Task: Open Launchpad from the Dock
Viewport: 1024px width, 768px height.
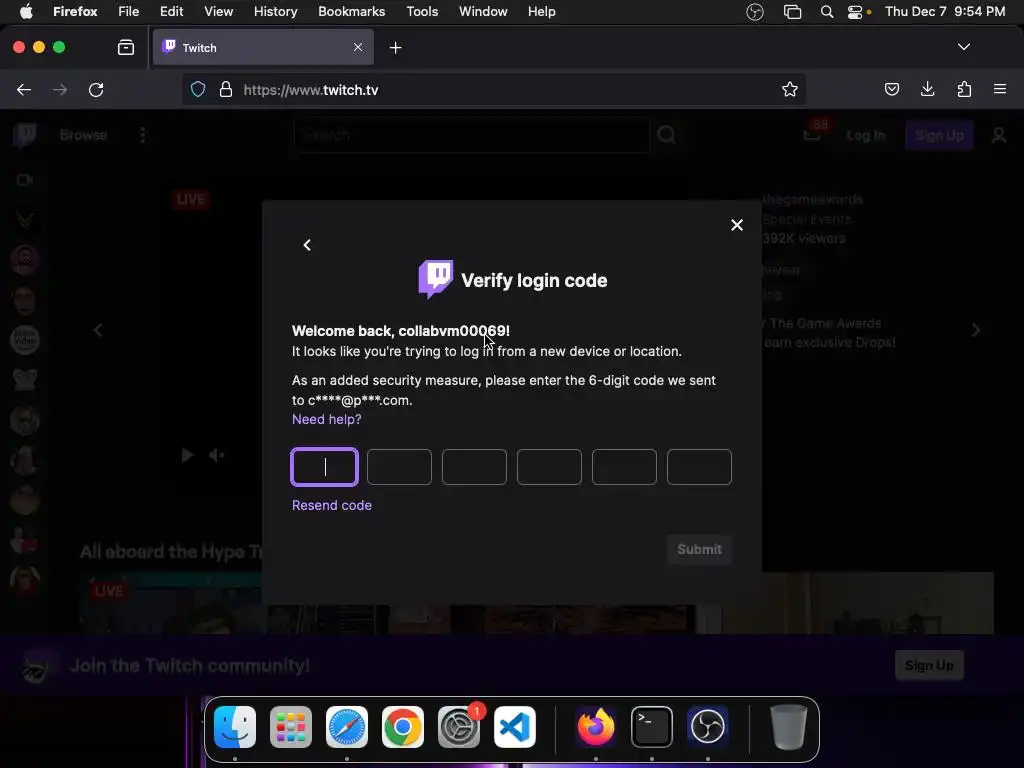Action: 291,727
